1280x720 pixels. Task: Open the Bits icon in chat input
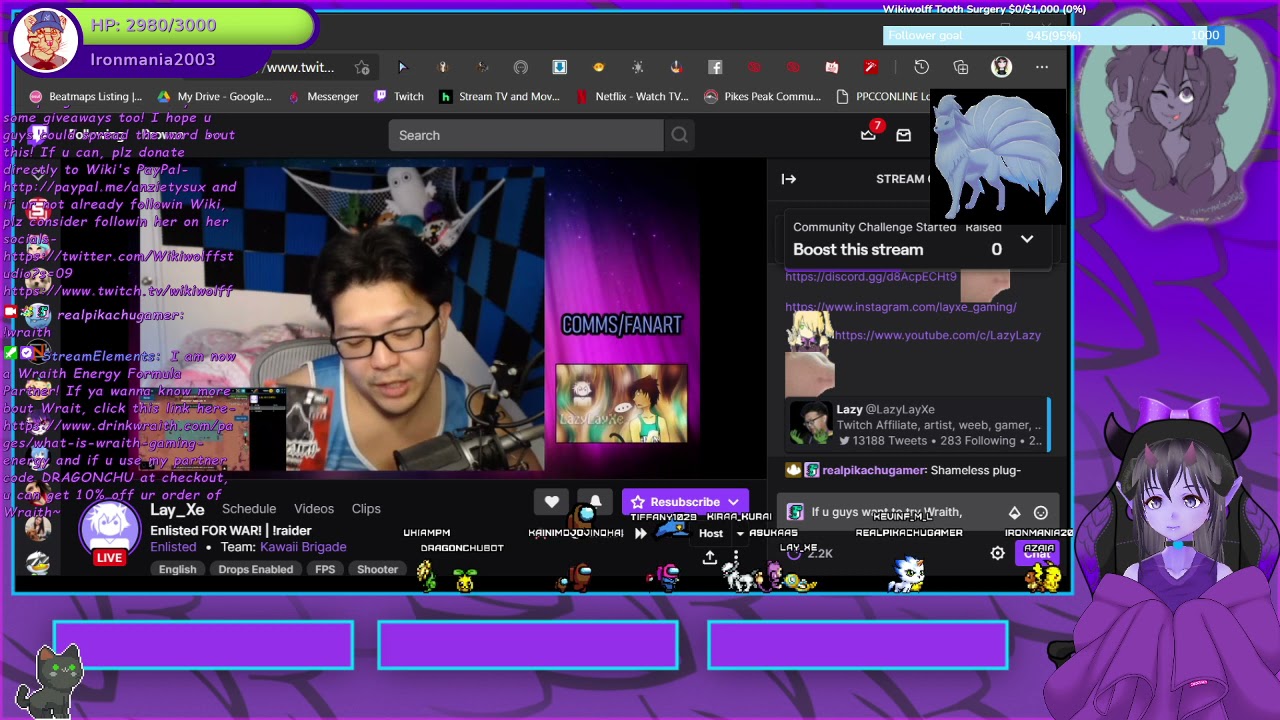(1014, 512)
